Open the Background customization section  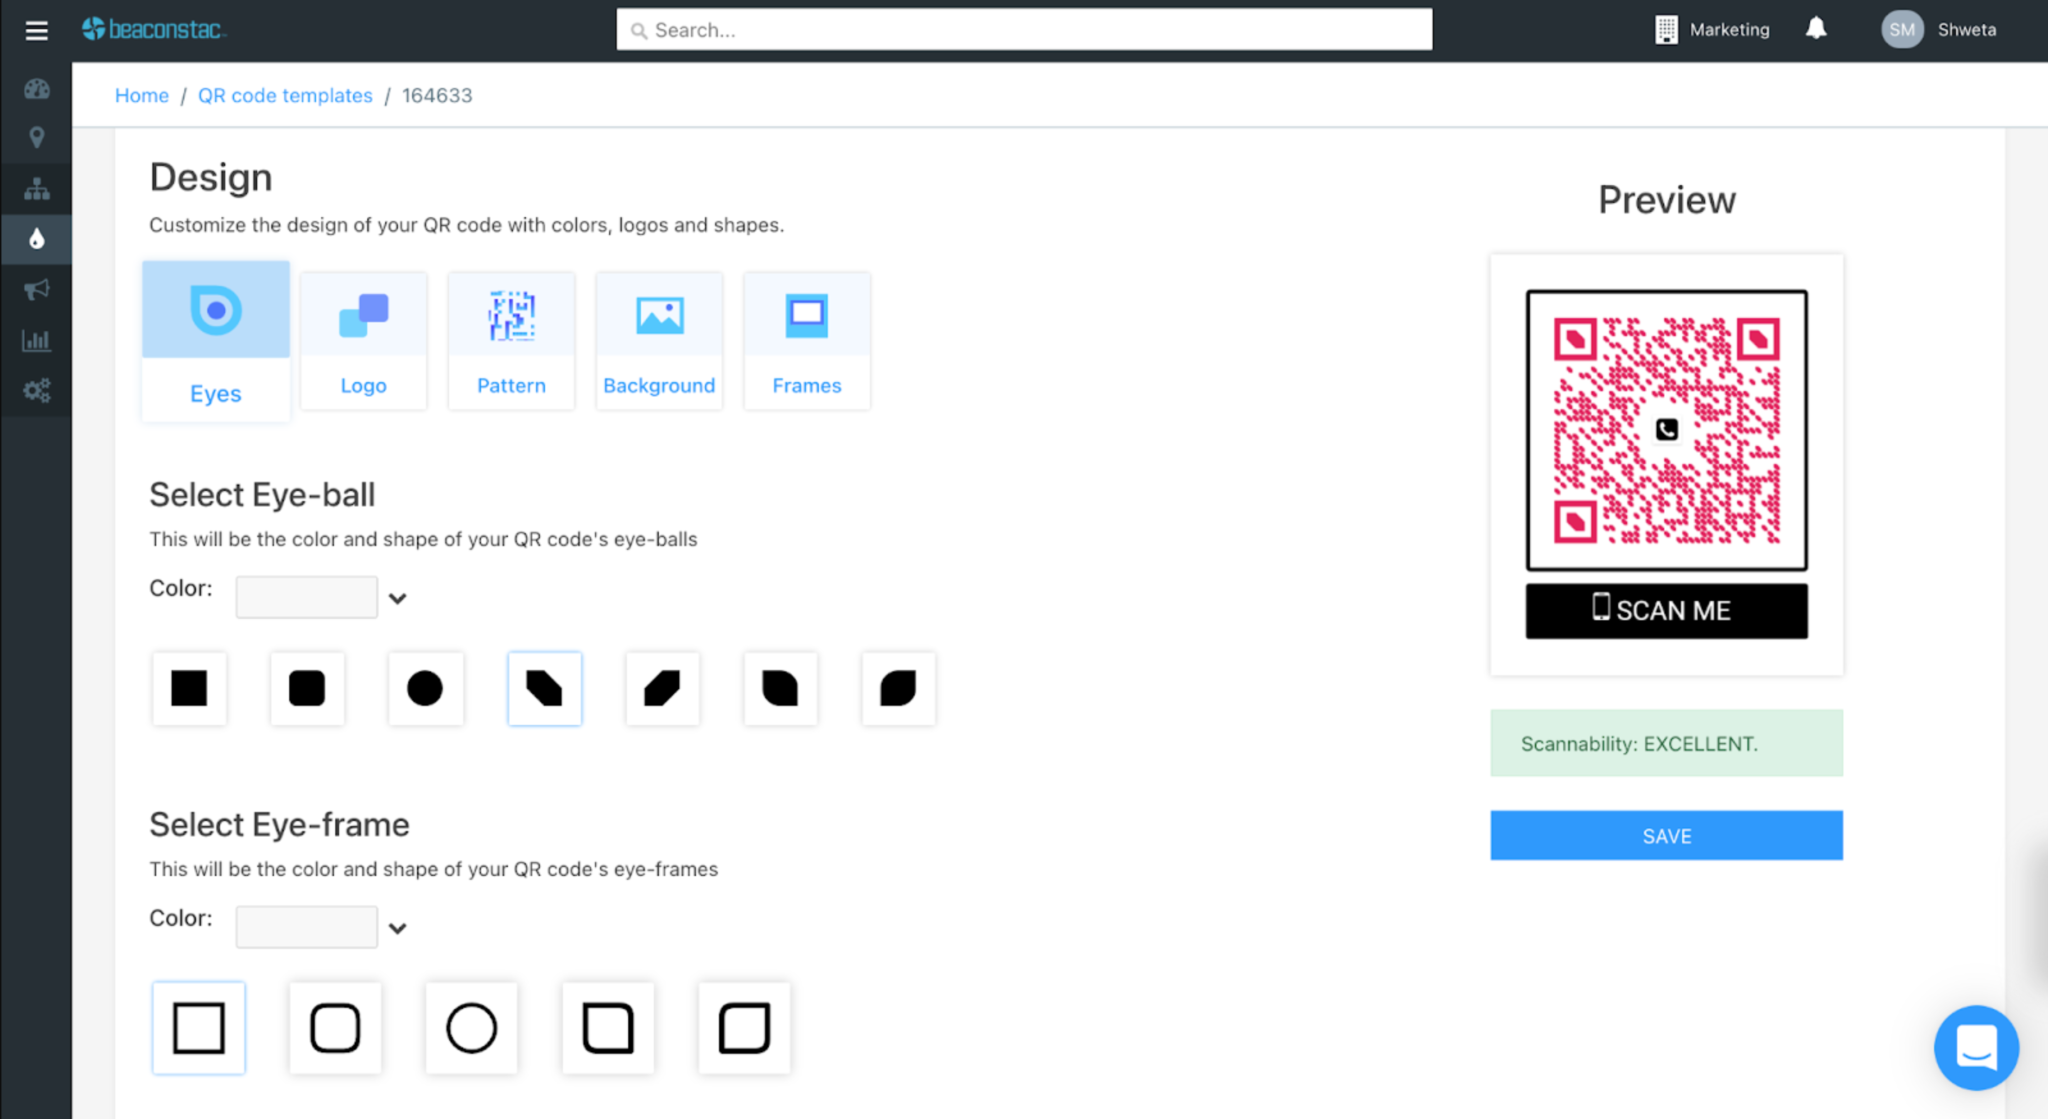tap(659, 340)
